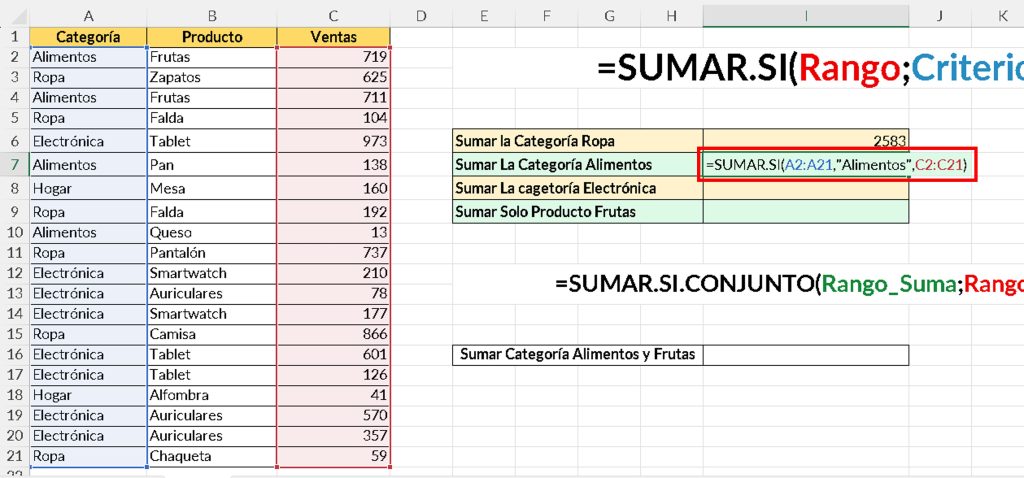Select the "Alfombra" product cell
The image size is (1024, 478).
(x=212, y=395)
